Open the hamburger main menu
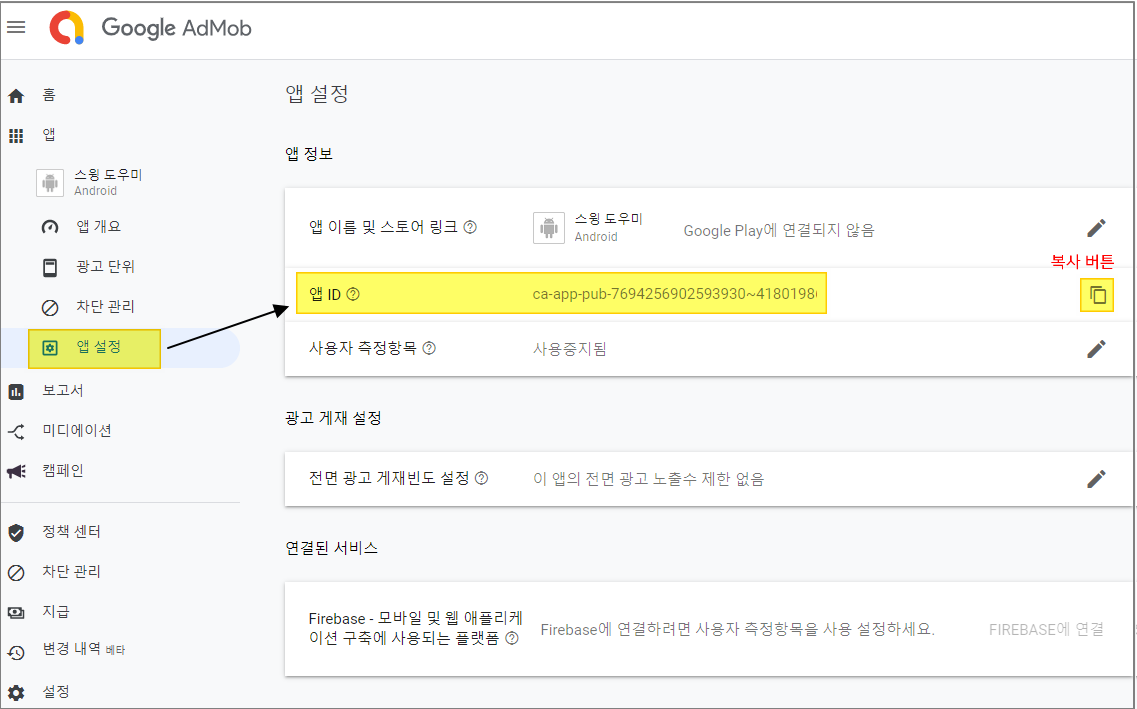The image size is (1137, 709). coord(16,27)
